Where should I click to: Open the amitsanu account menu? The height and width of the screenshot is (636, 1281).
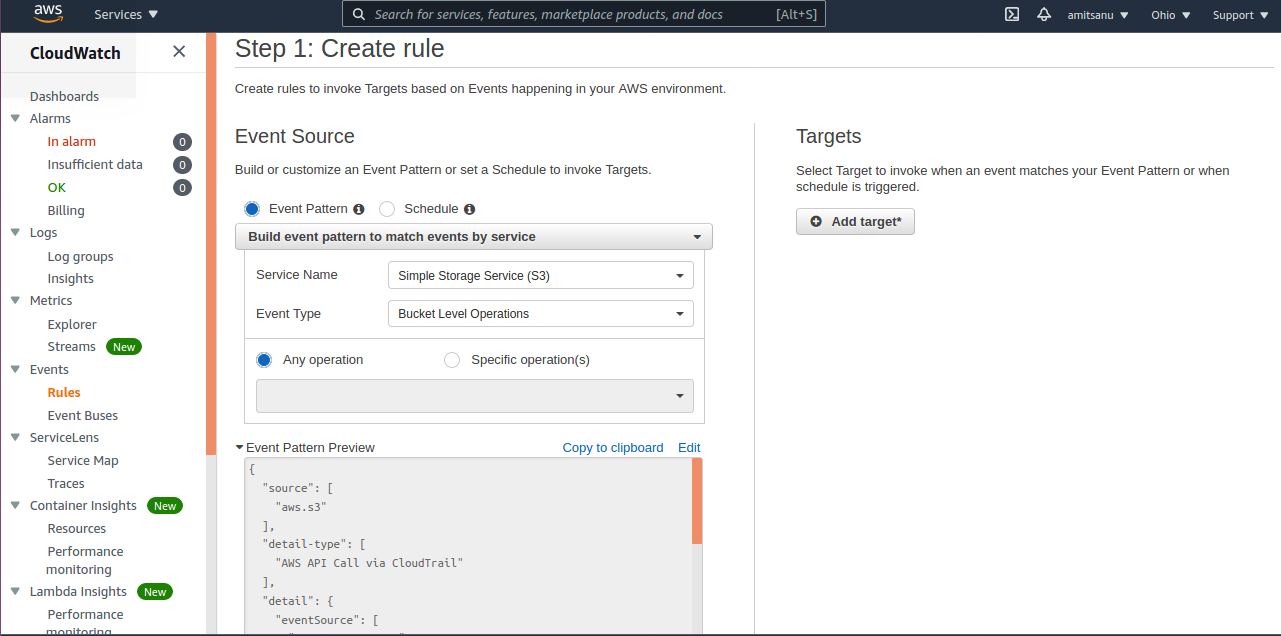[x=1098, y=15]
